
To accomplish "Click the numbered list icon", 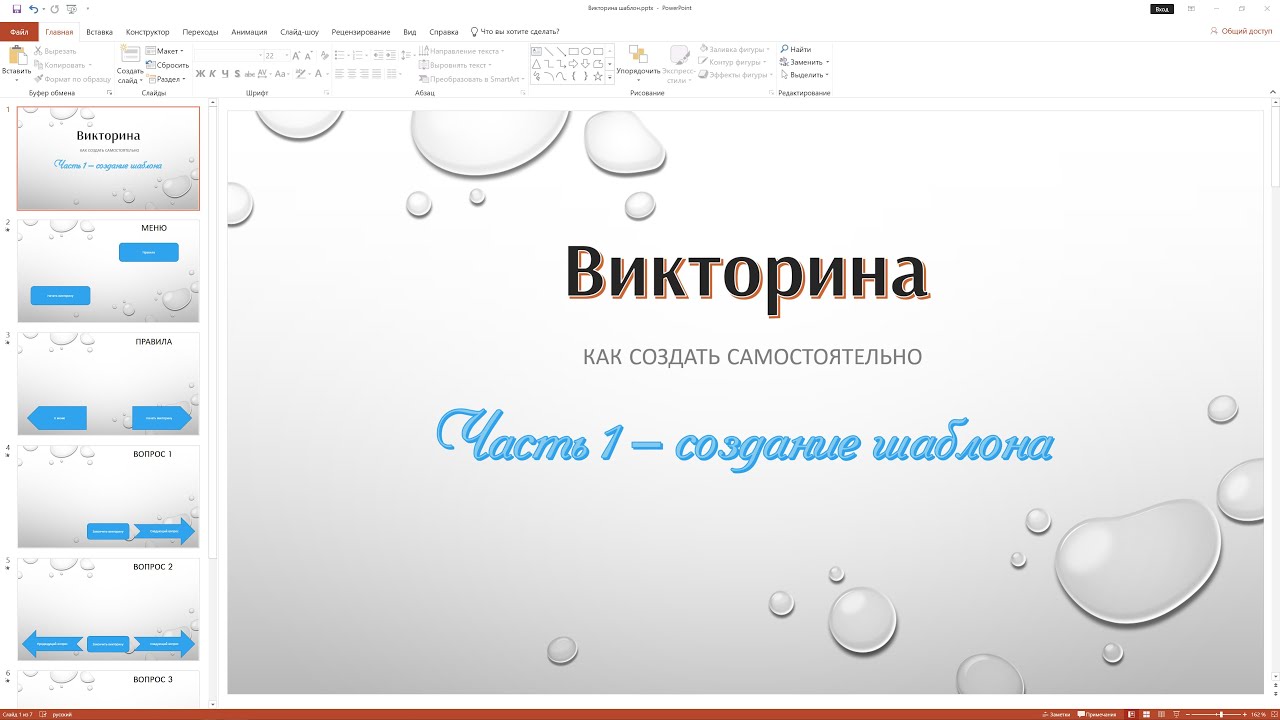I will 358,56.
